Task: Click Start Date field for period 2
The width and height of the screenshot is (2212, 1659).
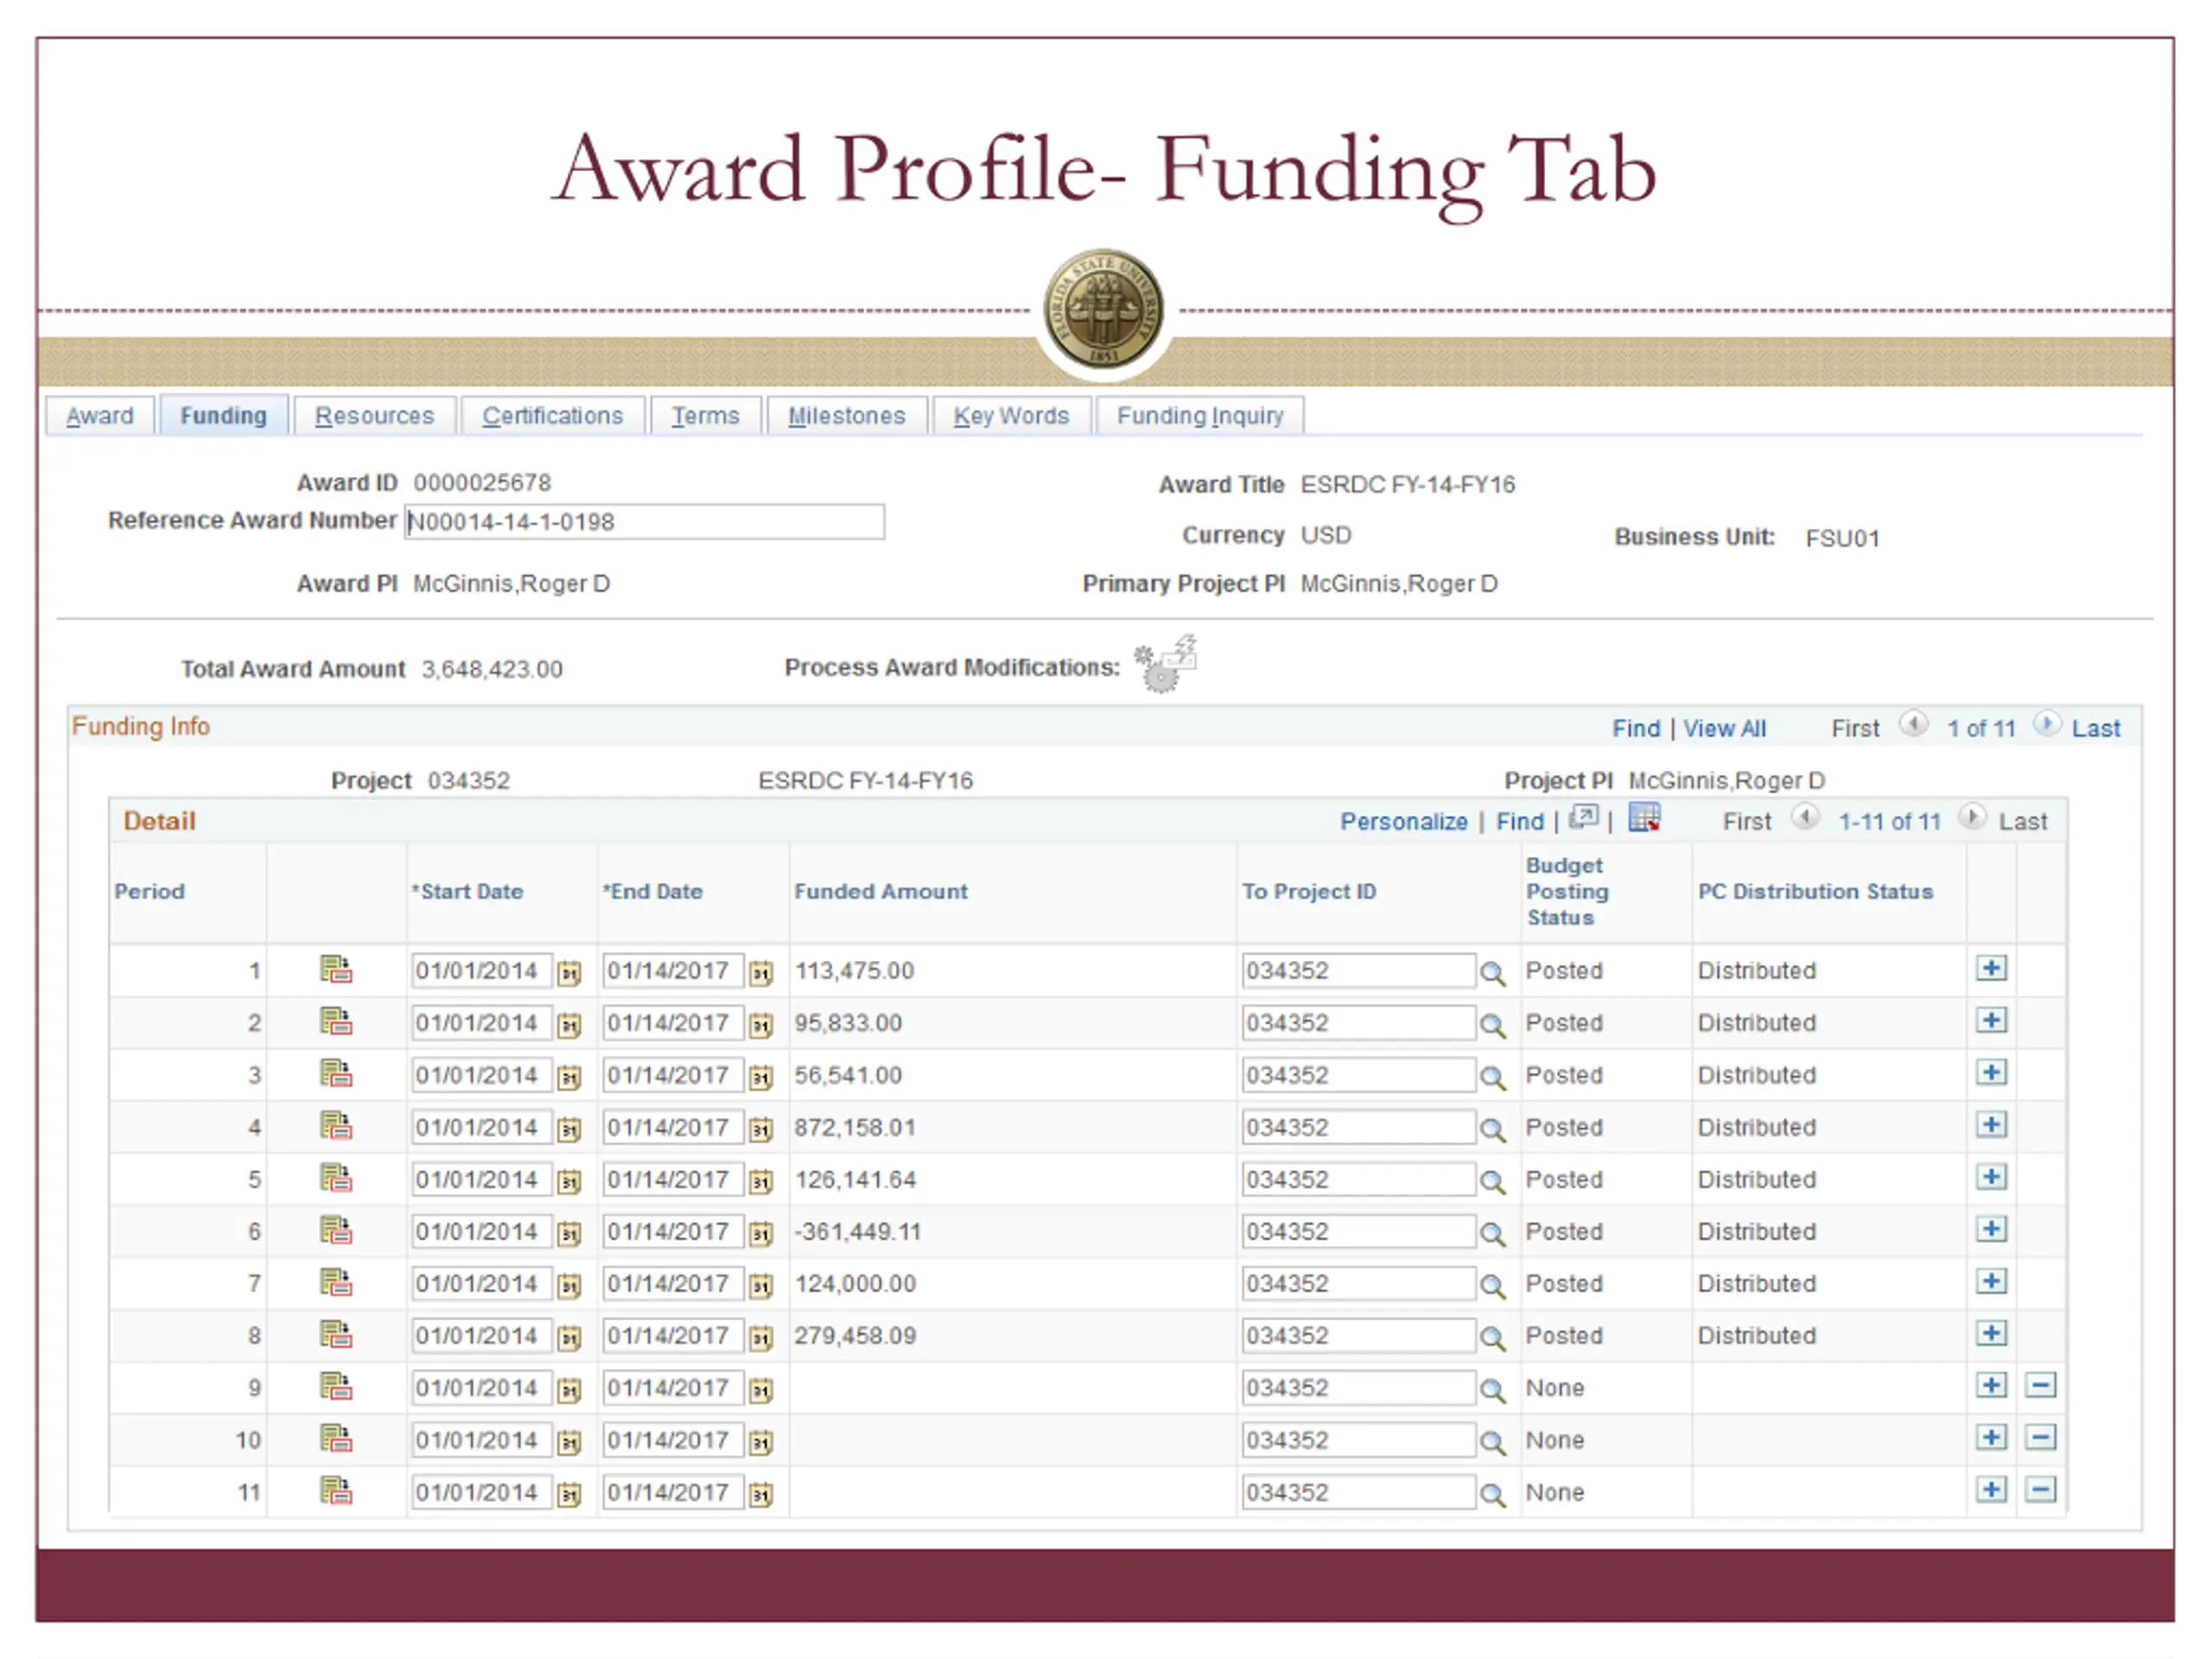Action: pyautogui.click(x=482, y=1023)
